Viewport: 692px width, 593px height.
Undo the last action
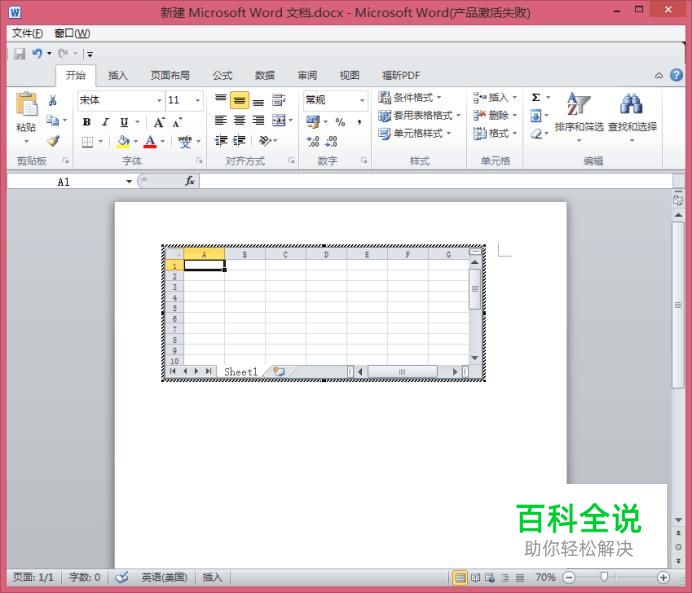(37, 54)
